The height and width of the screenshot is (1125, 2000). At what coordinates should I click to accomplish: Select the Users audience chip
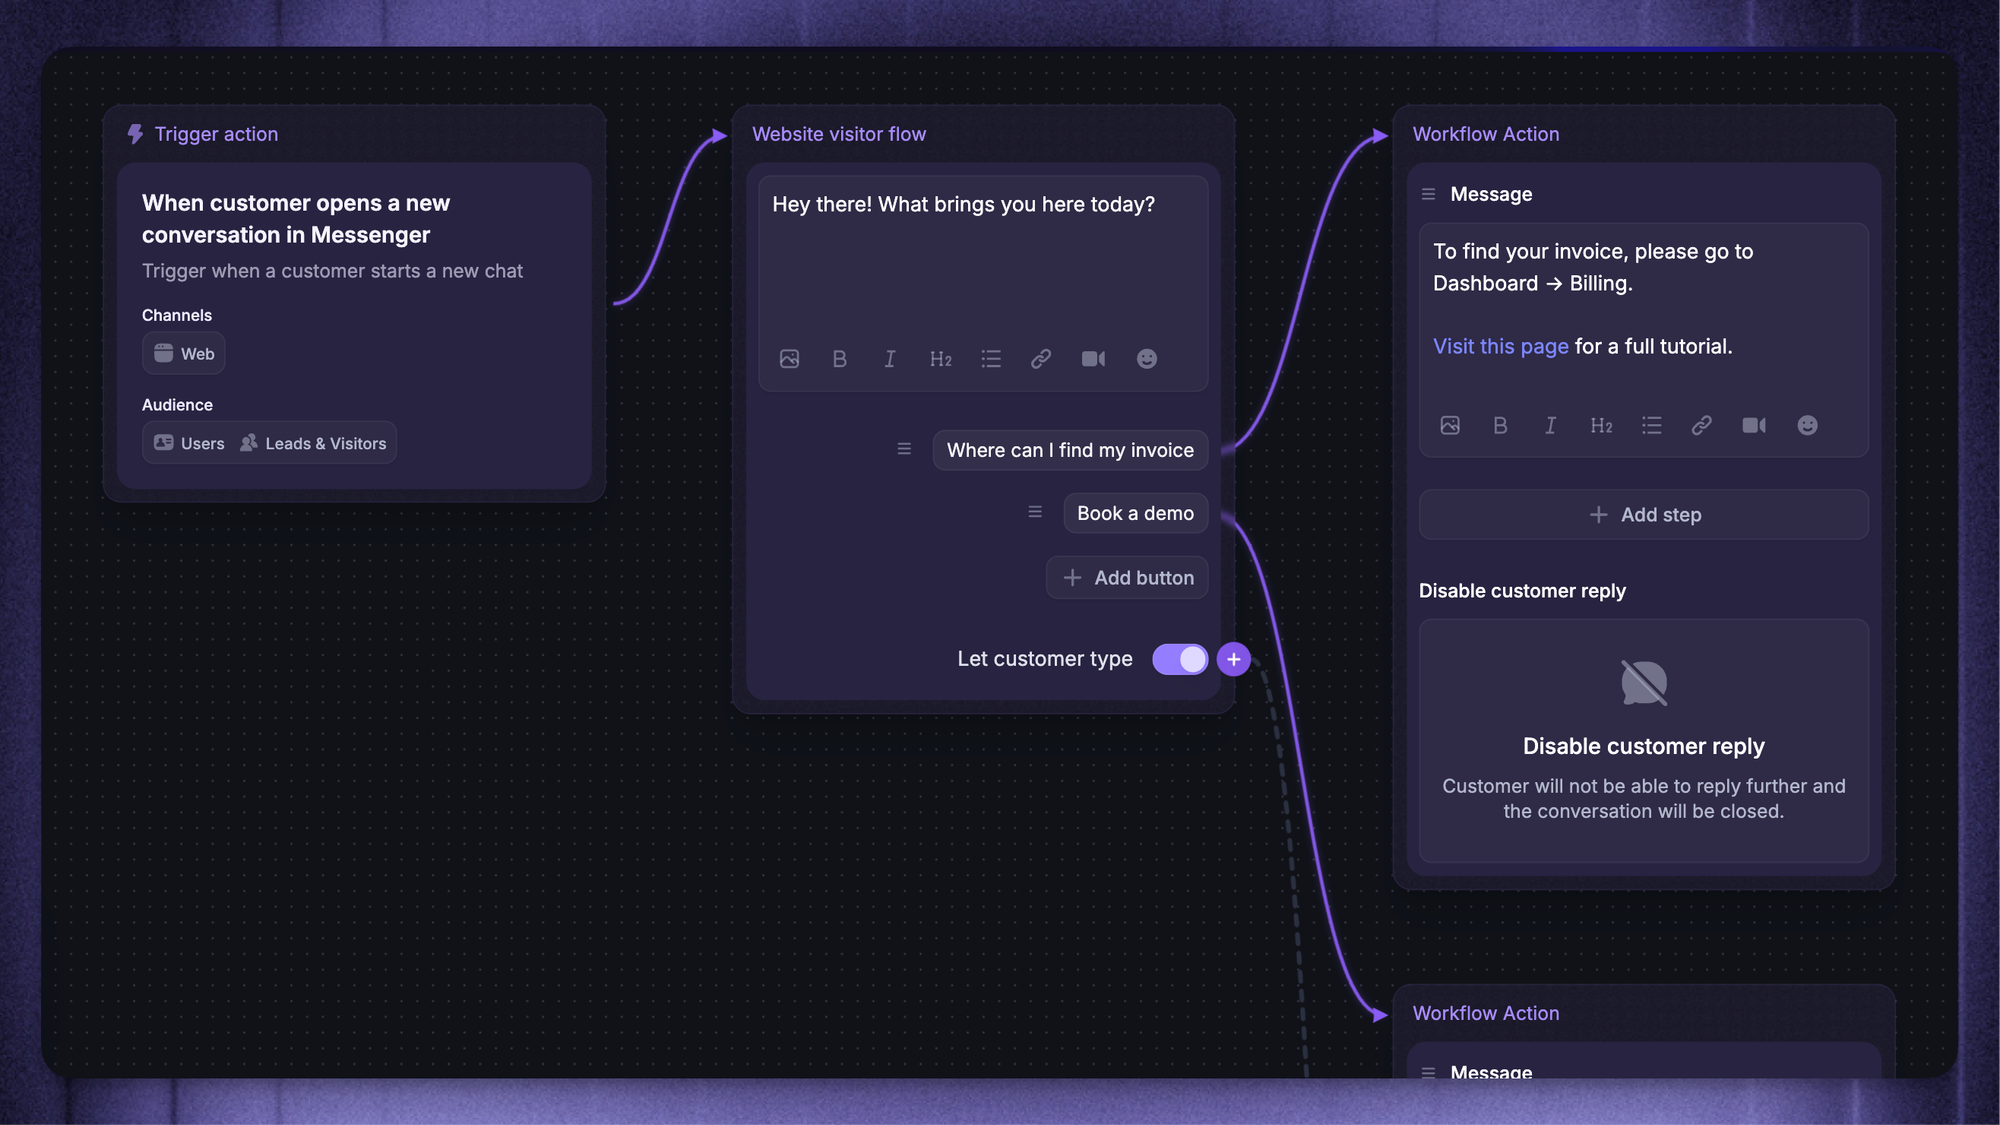189,443
